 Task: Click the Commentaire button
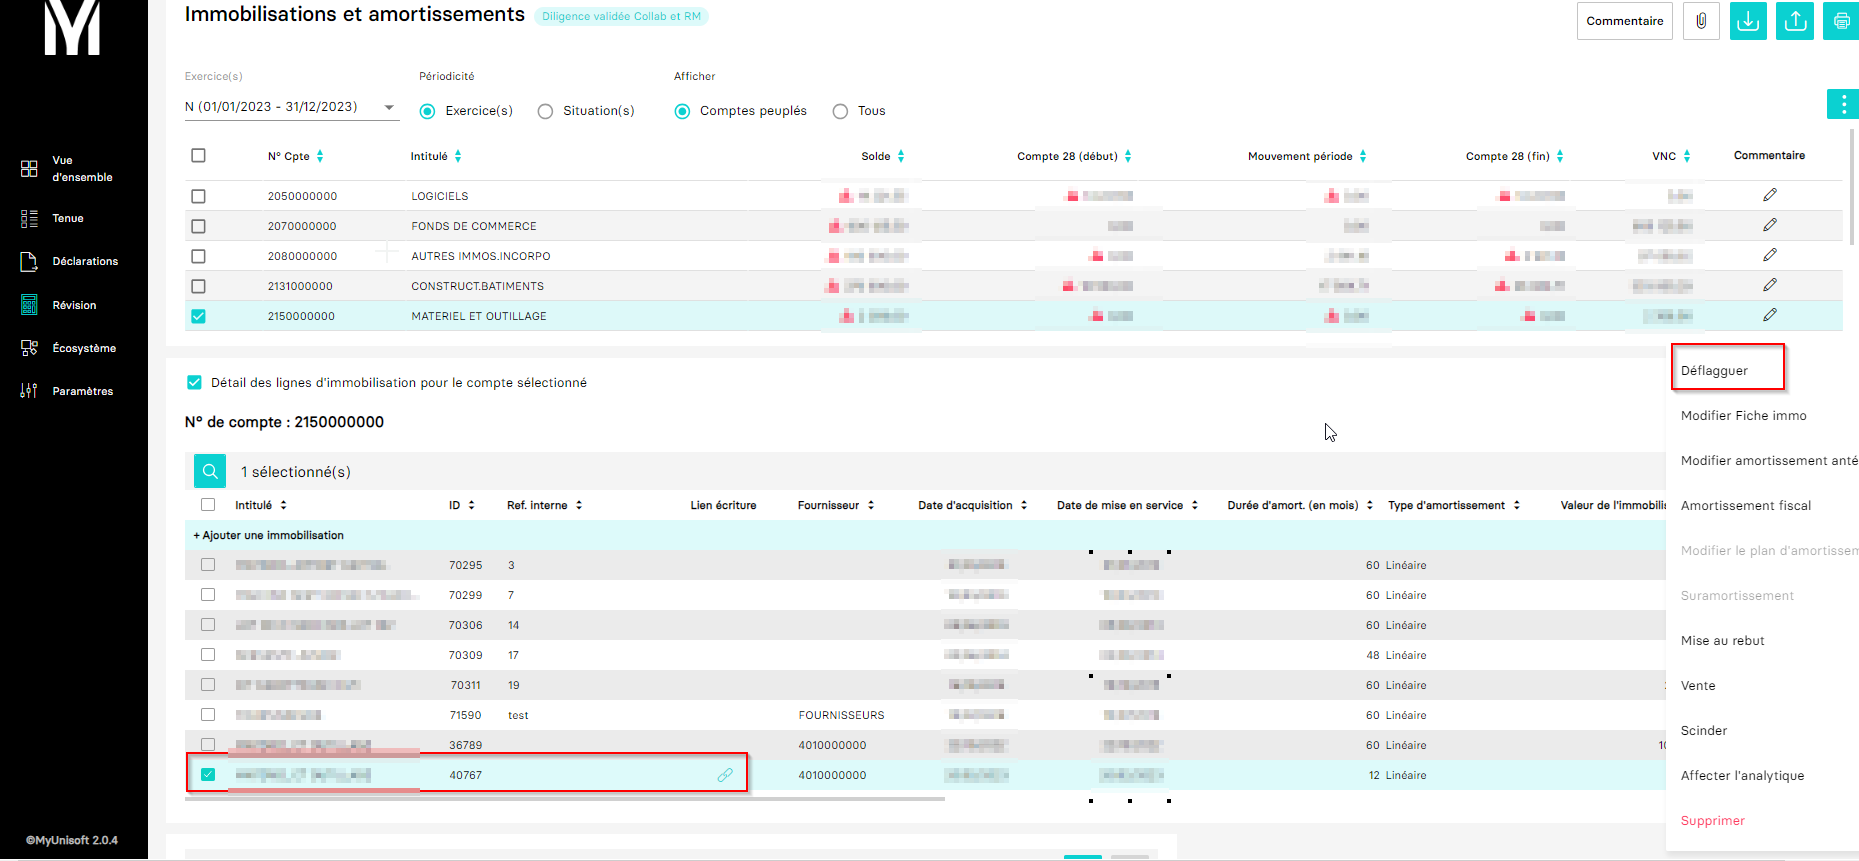pos(1624,21)
